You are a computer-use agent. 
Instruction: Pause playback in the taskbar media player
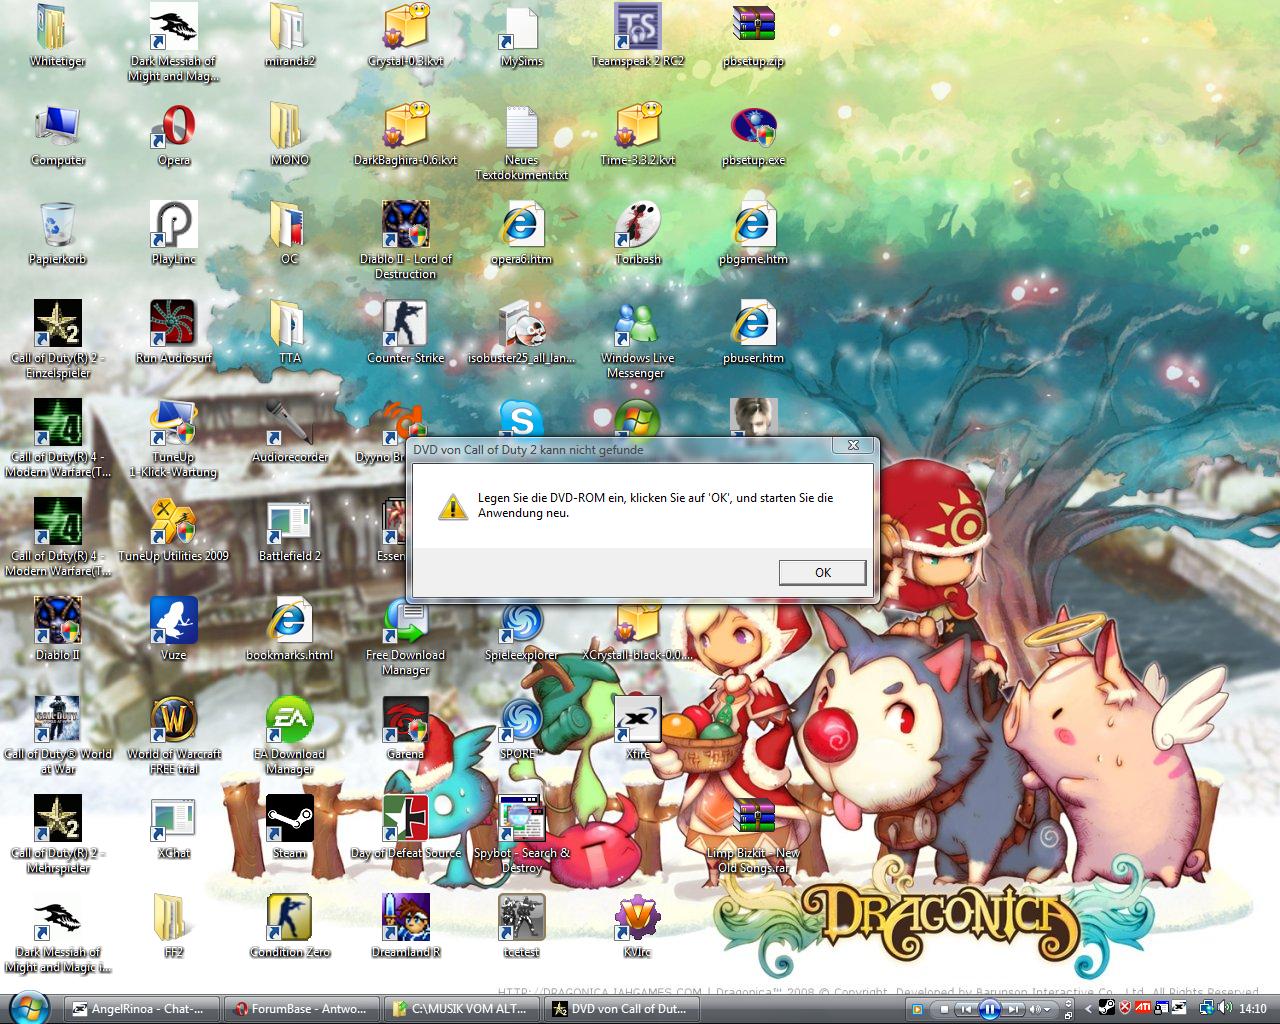pos(989,1009)
